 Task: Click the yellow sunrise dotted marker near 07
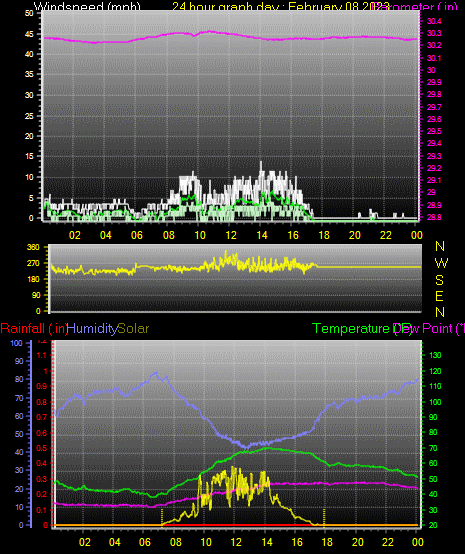tap(162, 518)
